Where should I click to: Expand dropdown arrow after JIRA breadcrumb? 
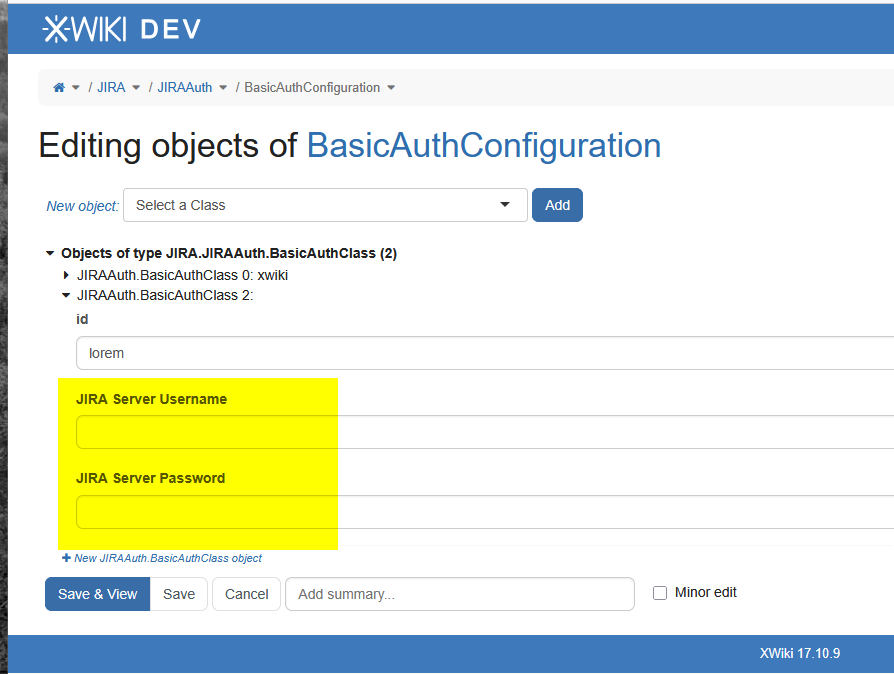136,88
